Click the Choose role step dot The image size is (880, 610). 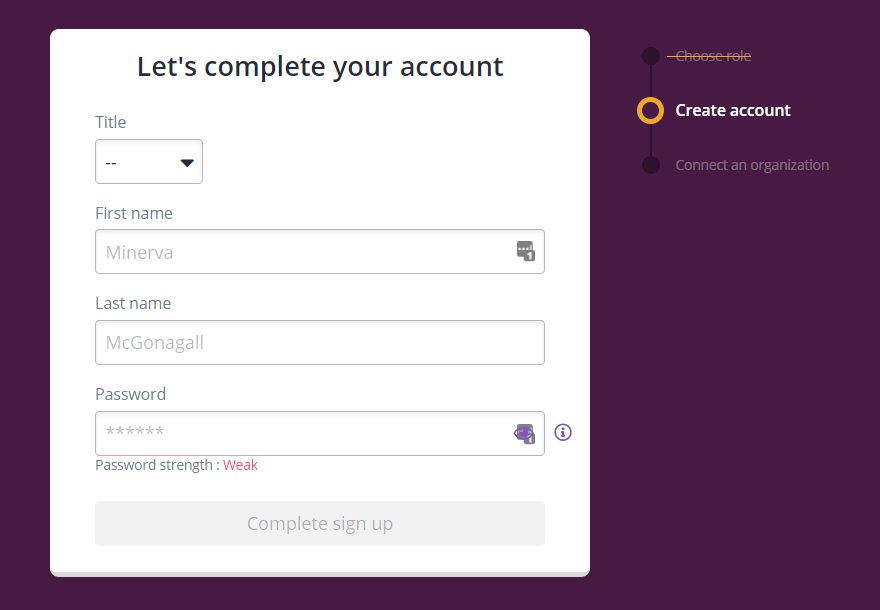(x=651, y=56)
